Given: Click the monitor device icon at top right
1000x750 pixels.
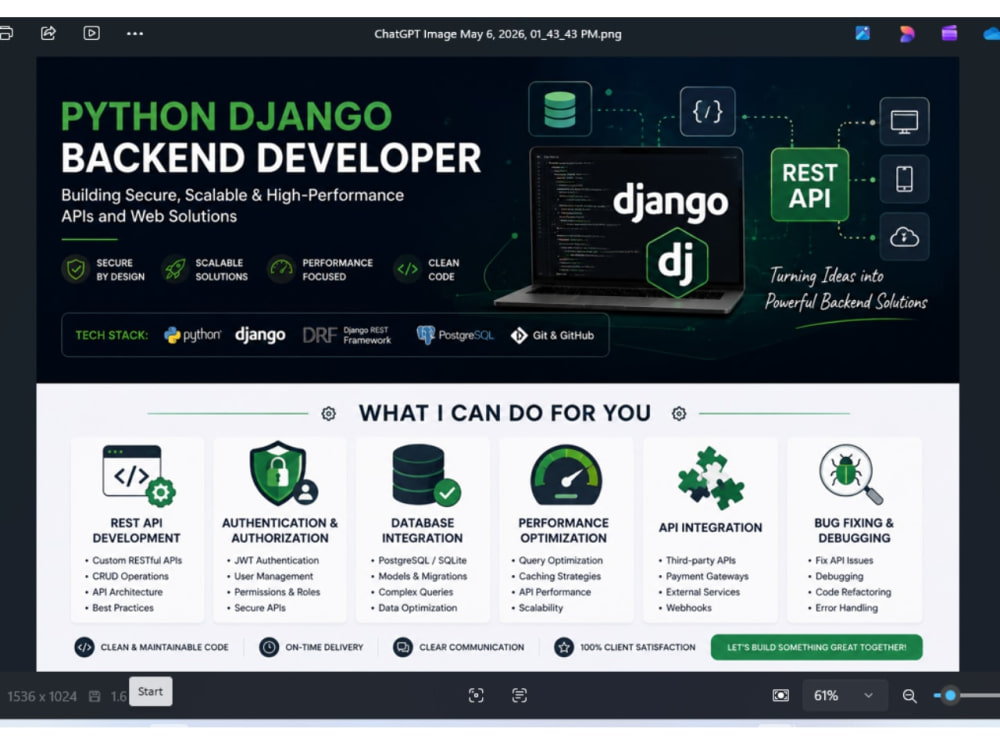Looking at the screenshot, I should [904, 121].
